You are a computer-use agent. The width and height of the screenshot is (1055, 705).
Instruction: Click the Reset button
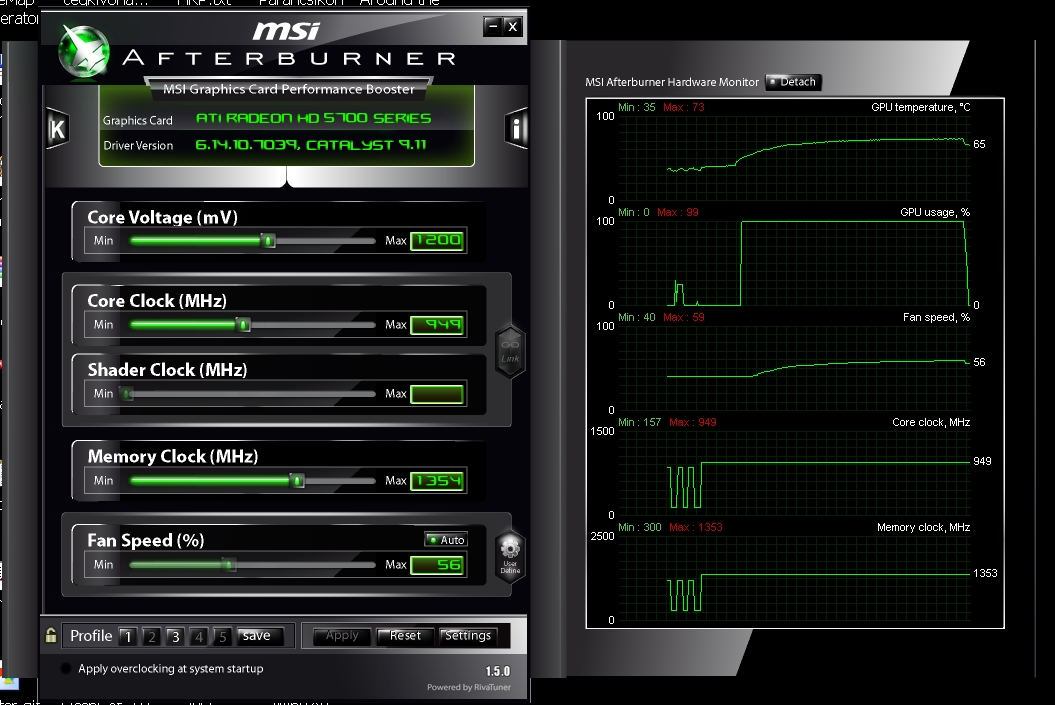404,636
